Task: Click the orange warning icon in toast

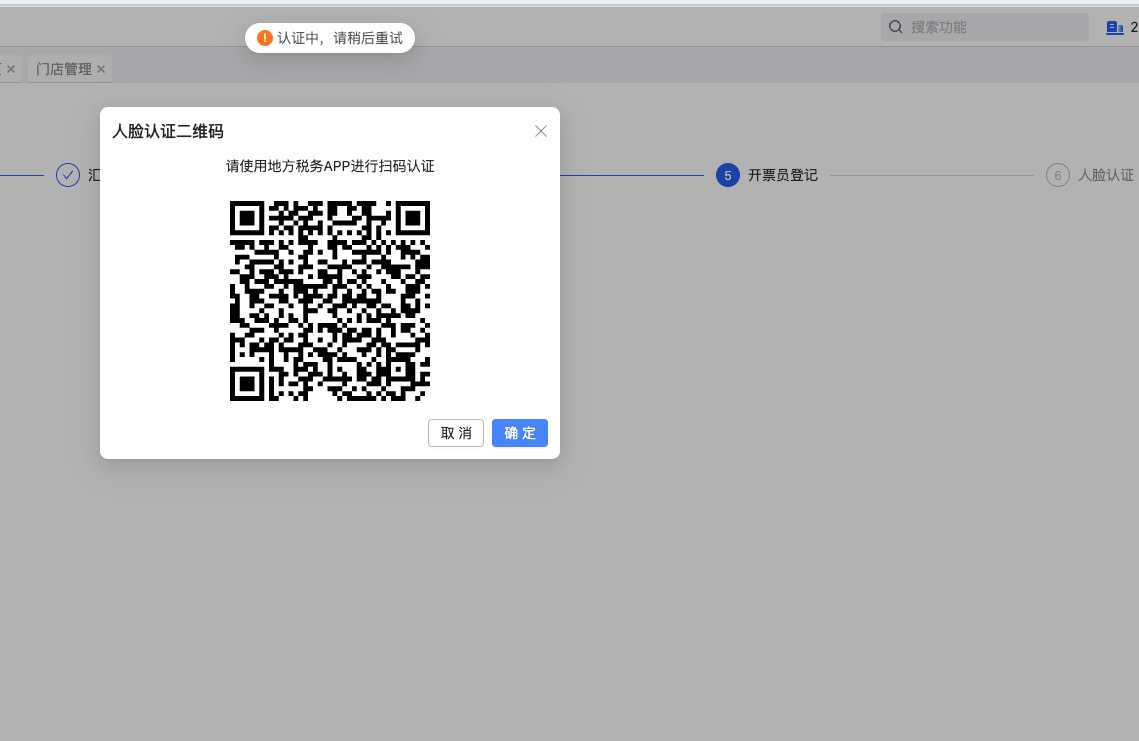Action: [x=265, y=38]
